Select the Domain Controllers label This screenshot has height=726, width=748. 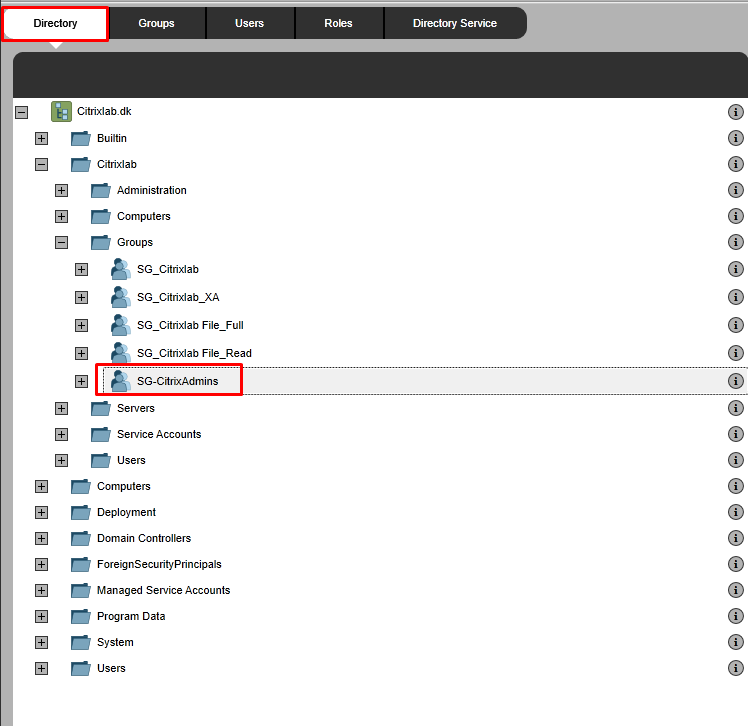point(144,539)
